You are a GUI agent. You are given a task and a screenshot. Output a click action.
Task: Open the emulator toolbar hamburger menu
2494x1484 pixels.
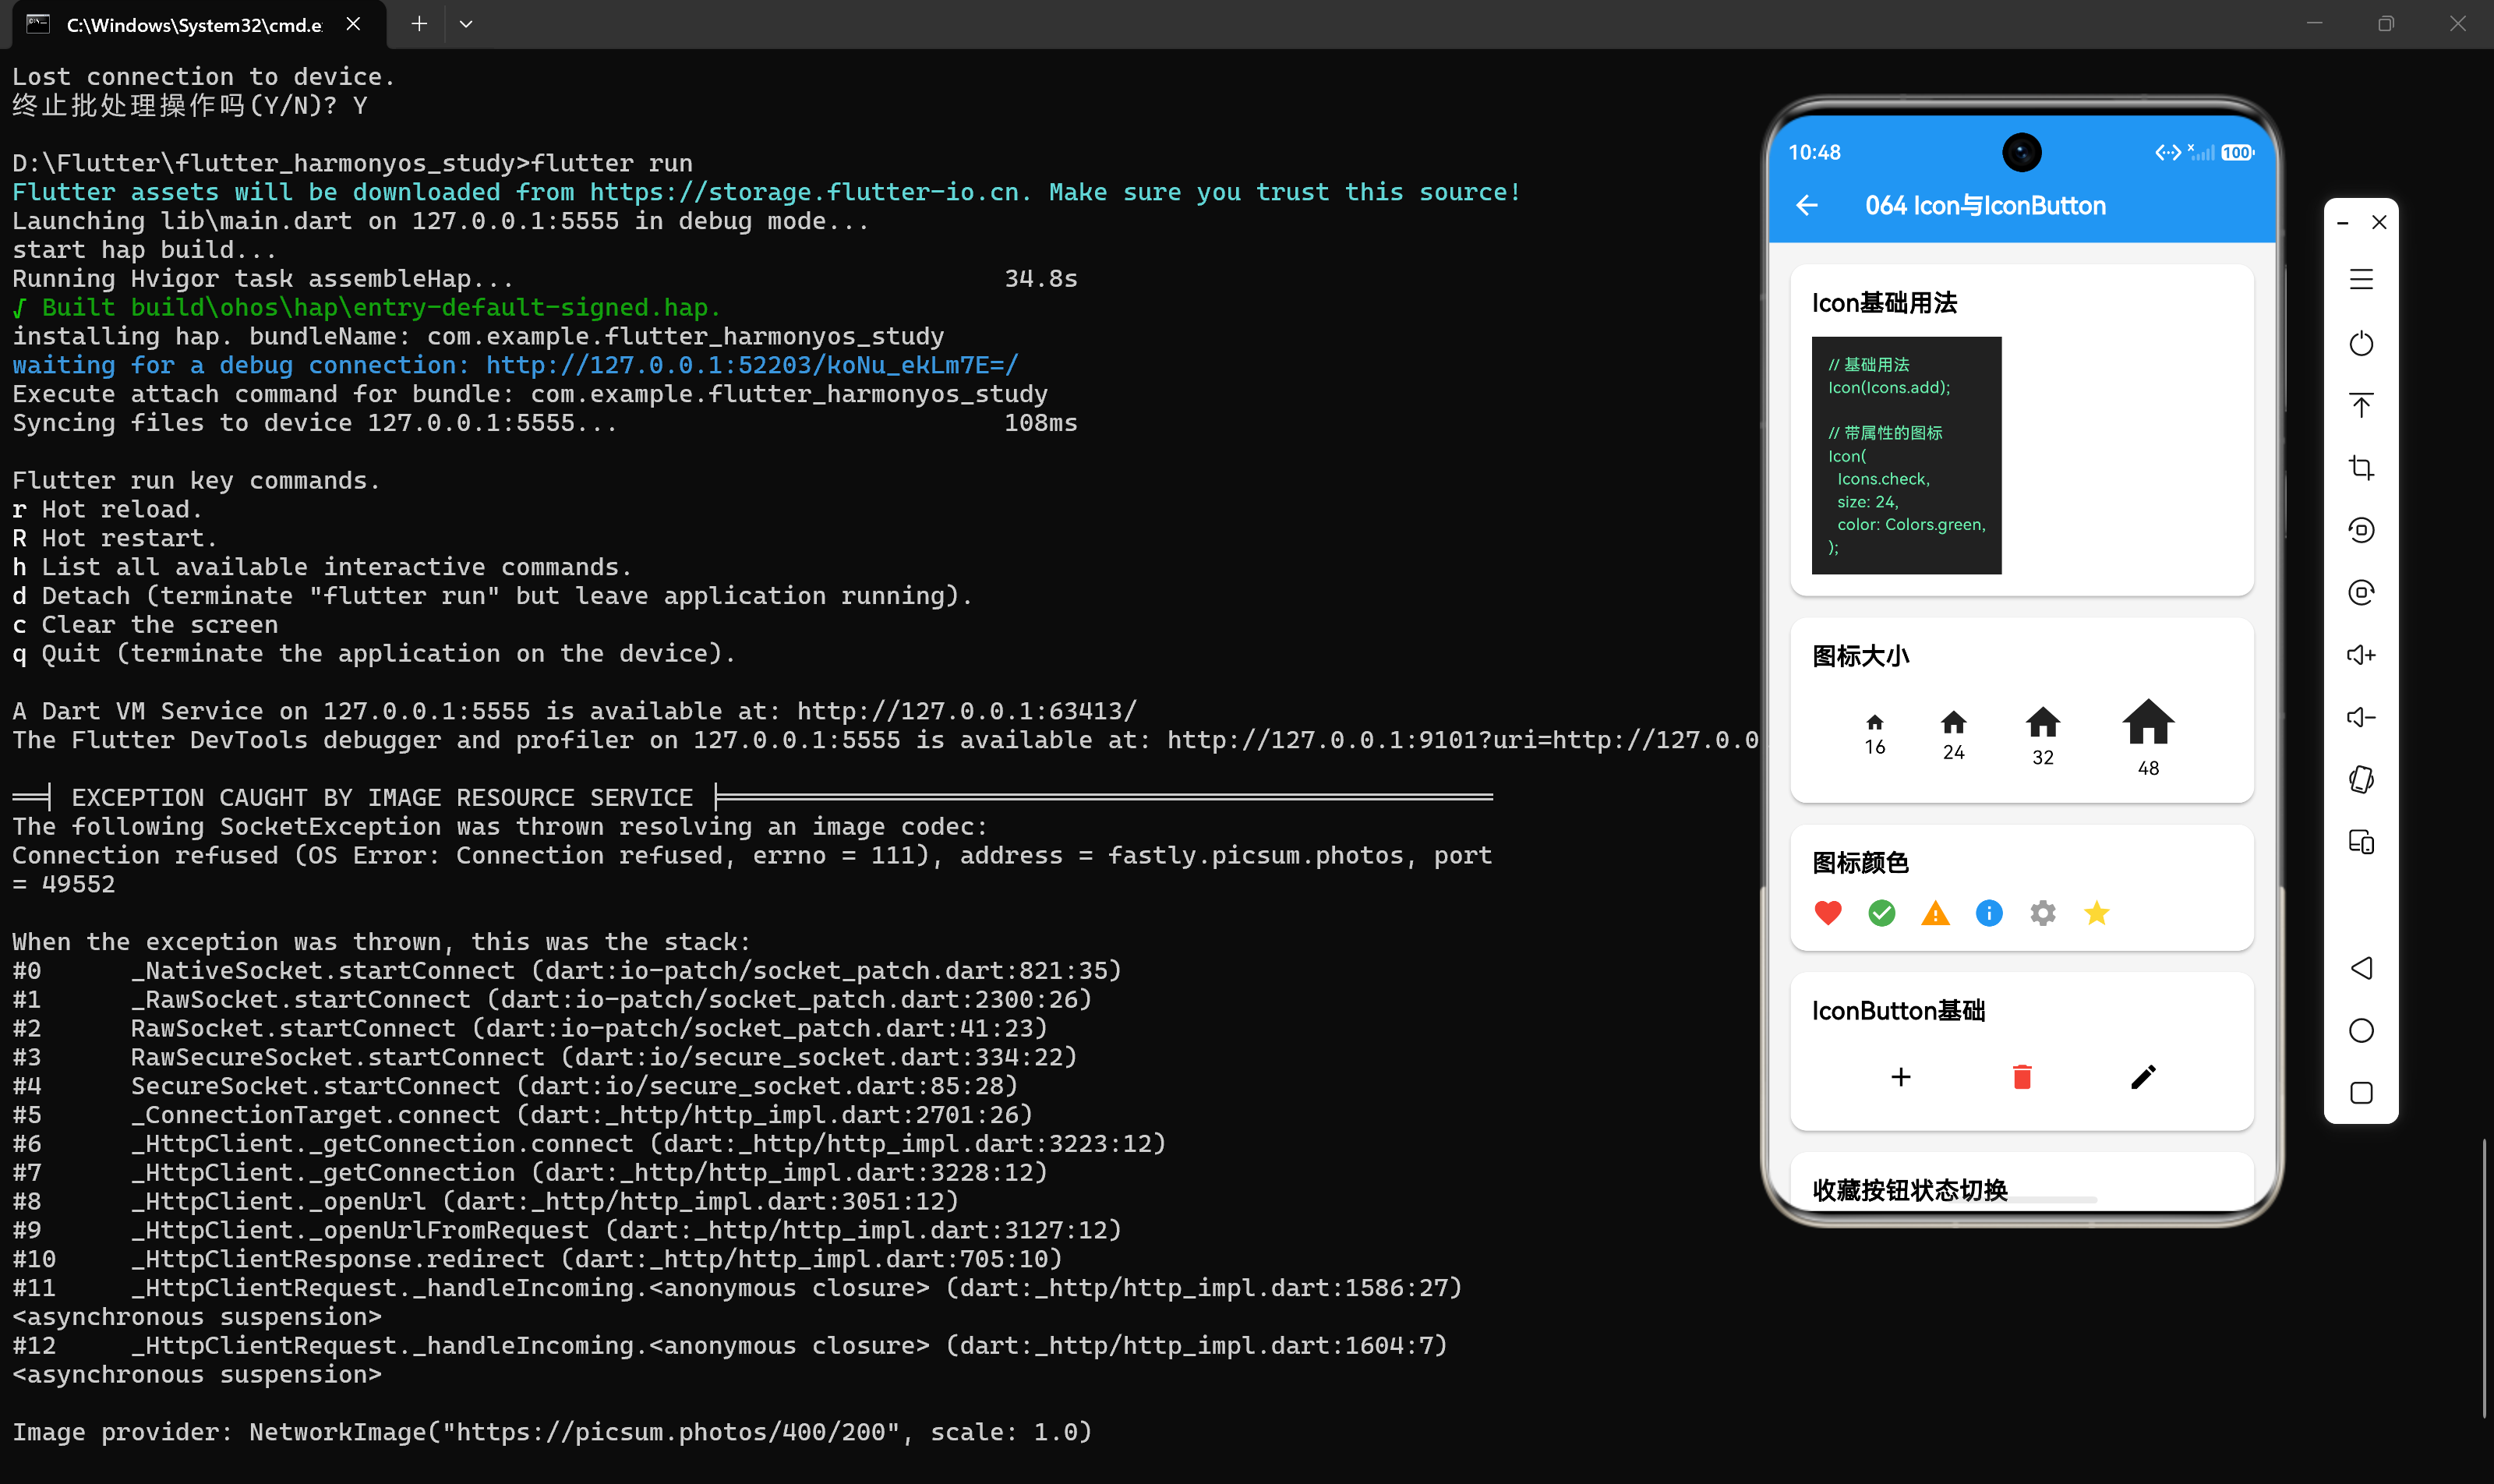tap(2361, 279)
